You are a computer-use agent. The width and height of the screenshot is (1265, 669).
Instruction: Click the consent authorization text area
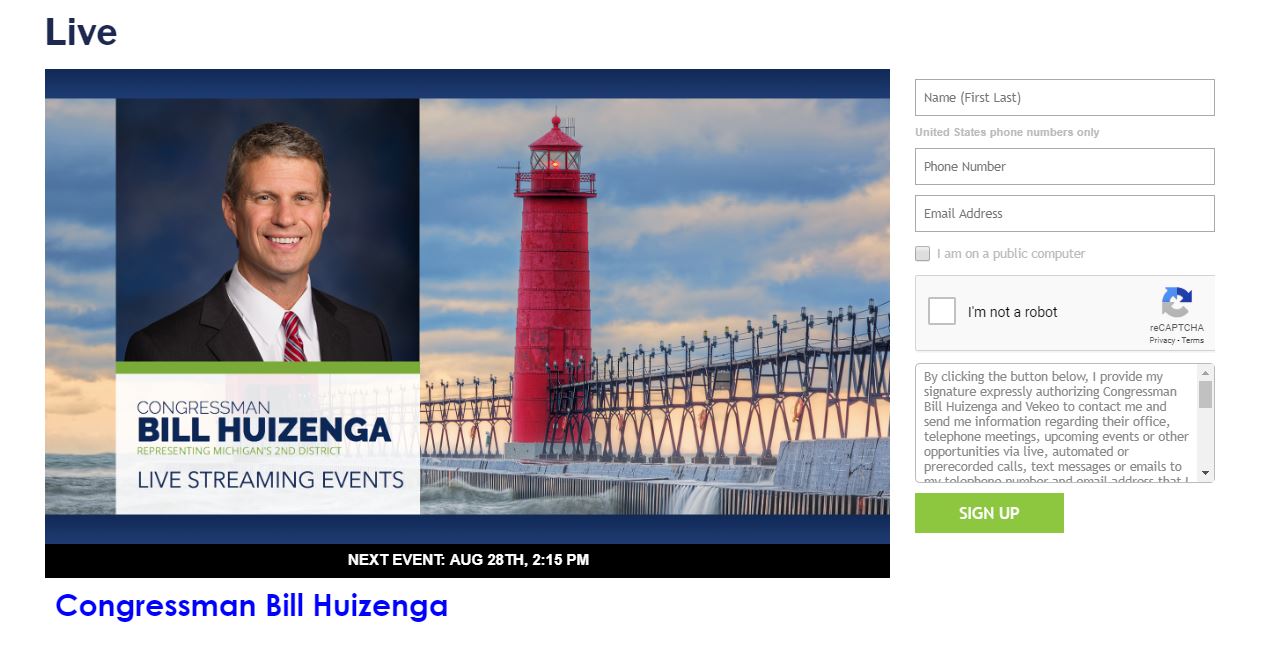1056,423
